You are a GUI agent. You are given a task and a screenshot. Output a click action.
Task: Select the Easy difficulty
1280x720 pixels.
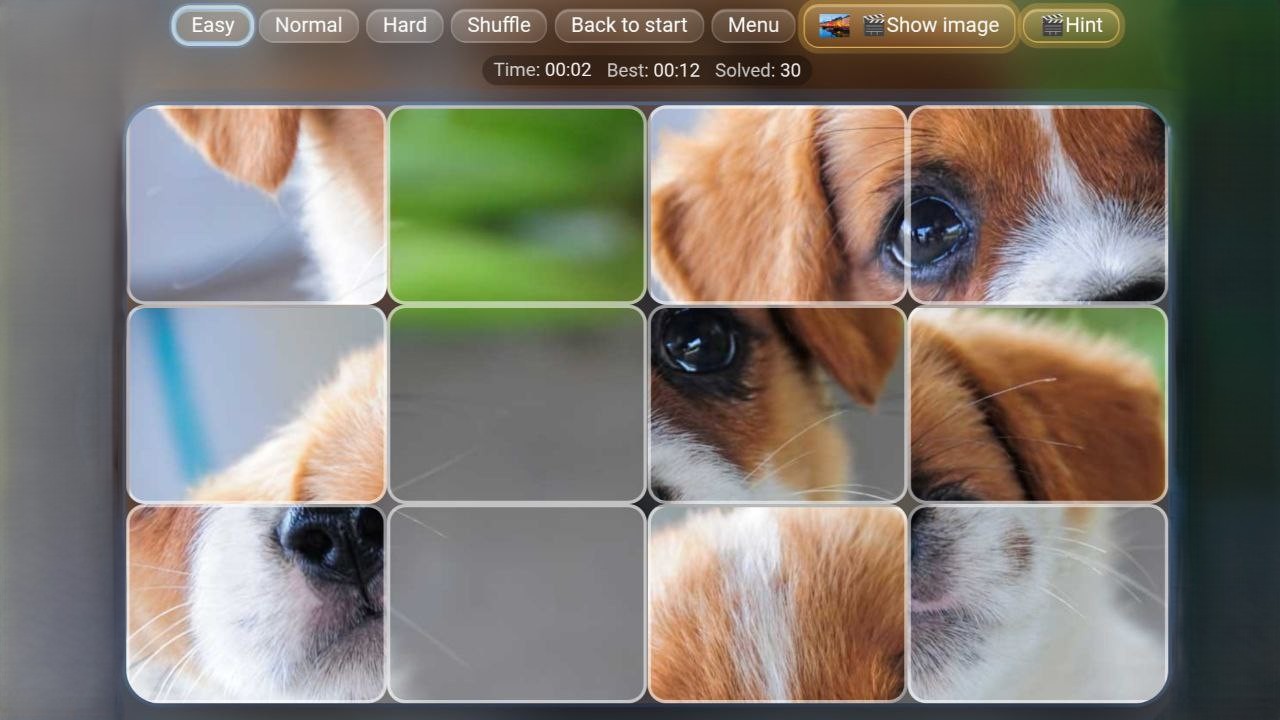[x=211, y=25]
